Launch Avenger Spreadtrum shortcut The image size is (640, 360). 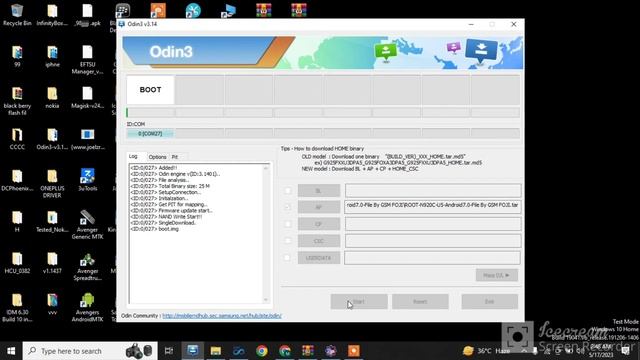87,266
